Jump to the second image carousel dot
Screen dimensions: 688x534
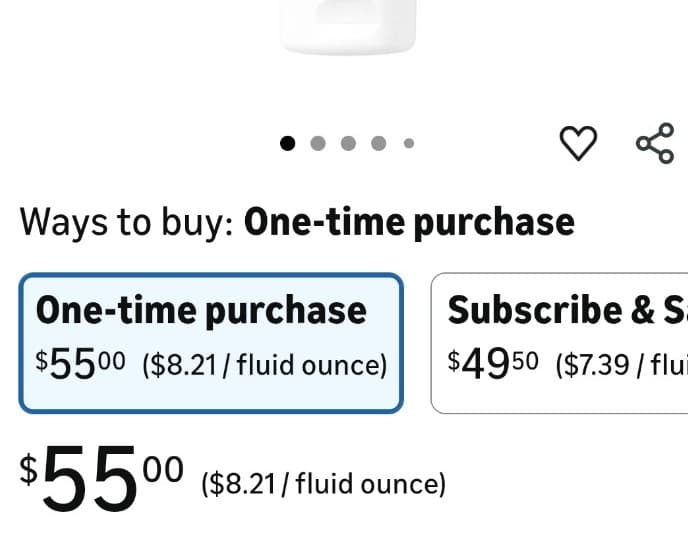coord(318,143)
